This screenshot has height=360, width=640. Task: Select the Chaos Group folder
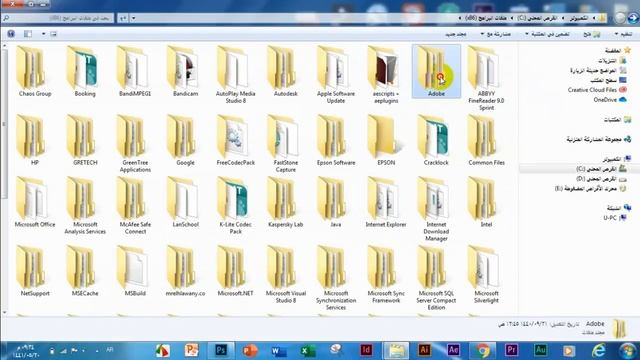[x=35, y=71]
